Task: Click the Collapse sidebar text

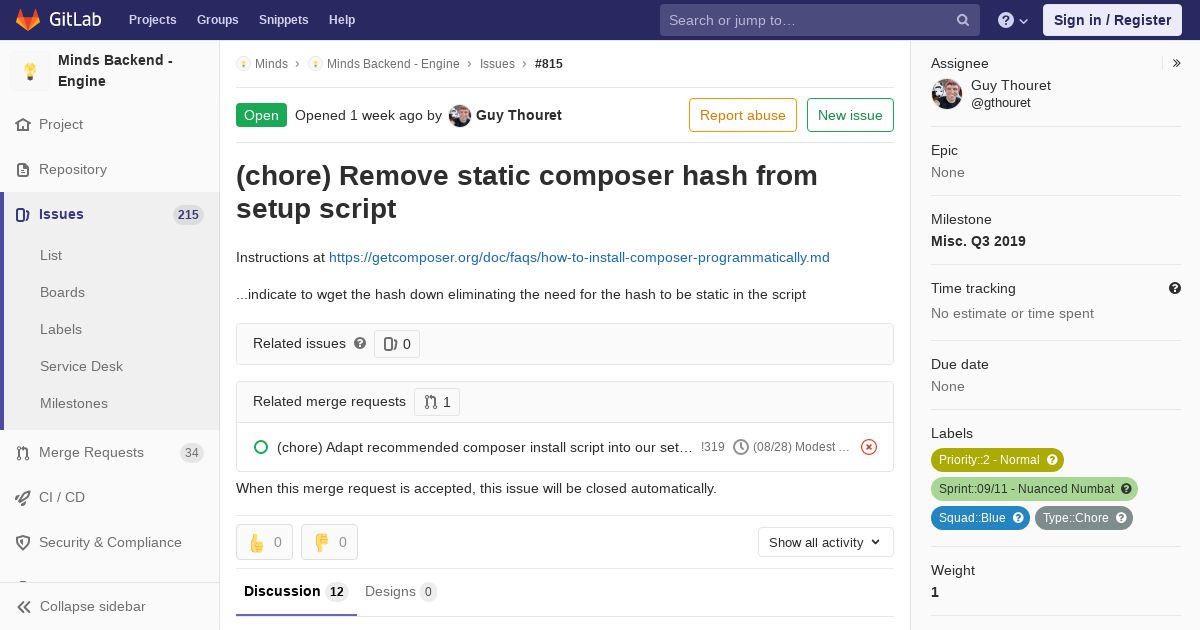Action: [x=93, y=607]
